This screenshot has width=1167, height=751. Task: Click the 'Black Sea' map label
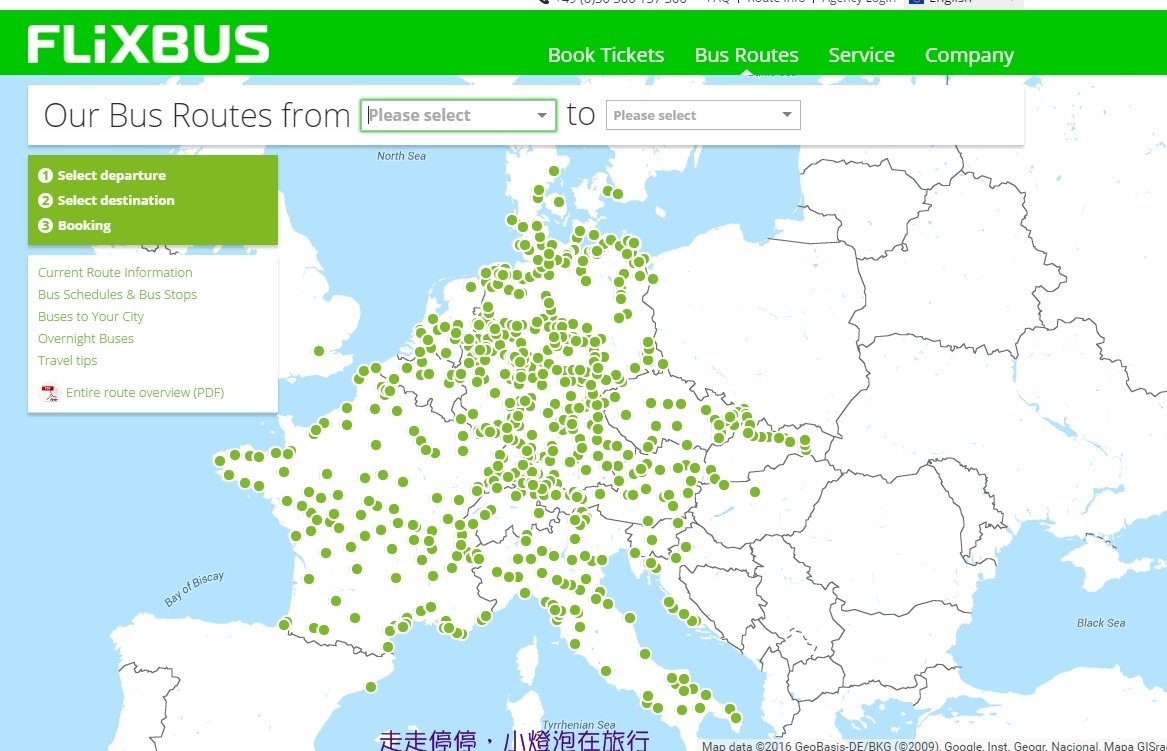(1101, 623)
